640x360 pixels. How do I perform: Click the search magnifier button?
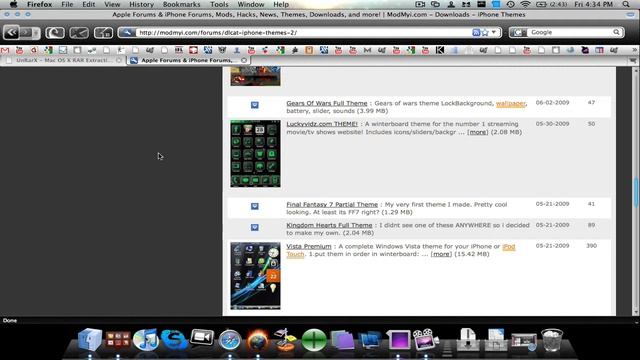pos(616,32)
